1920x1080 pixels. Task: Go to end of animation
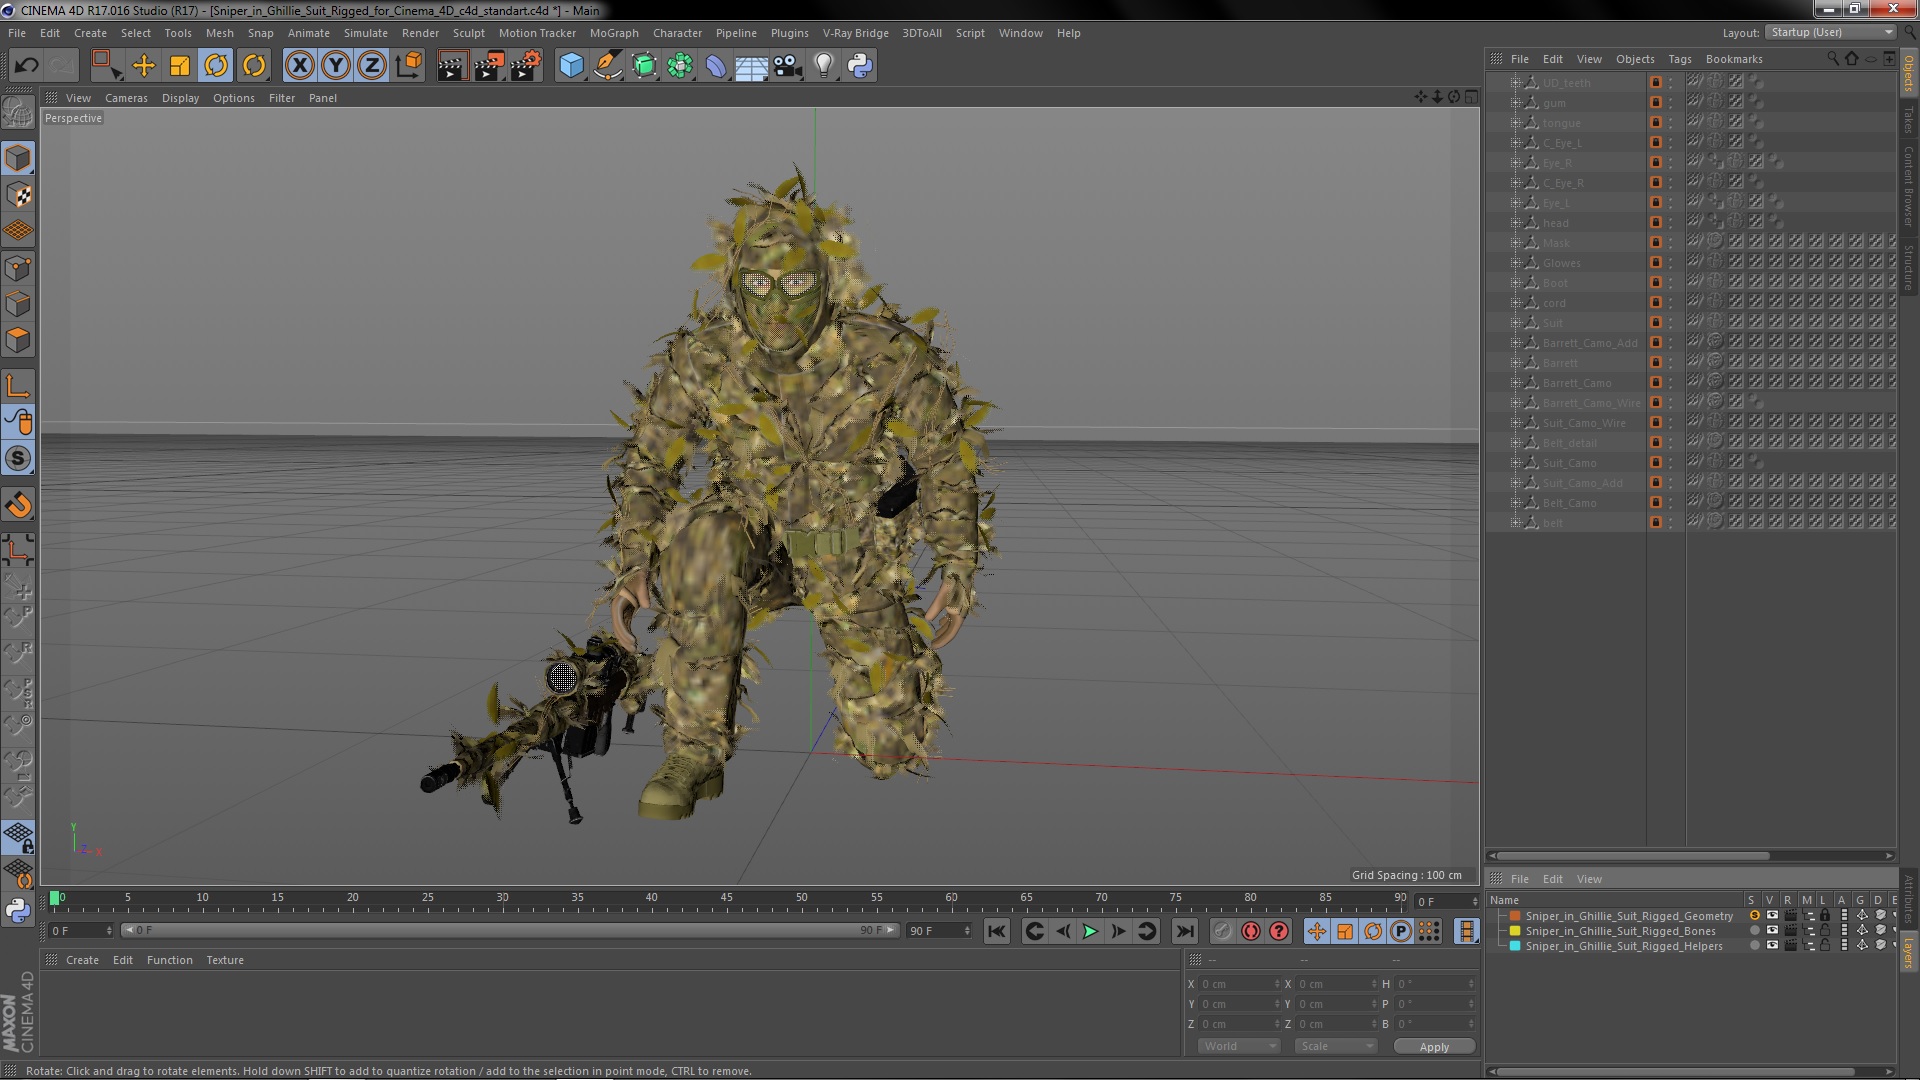coord(1185,931)
